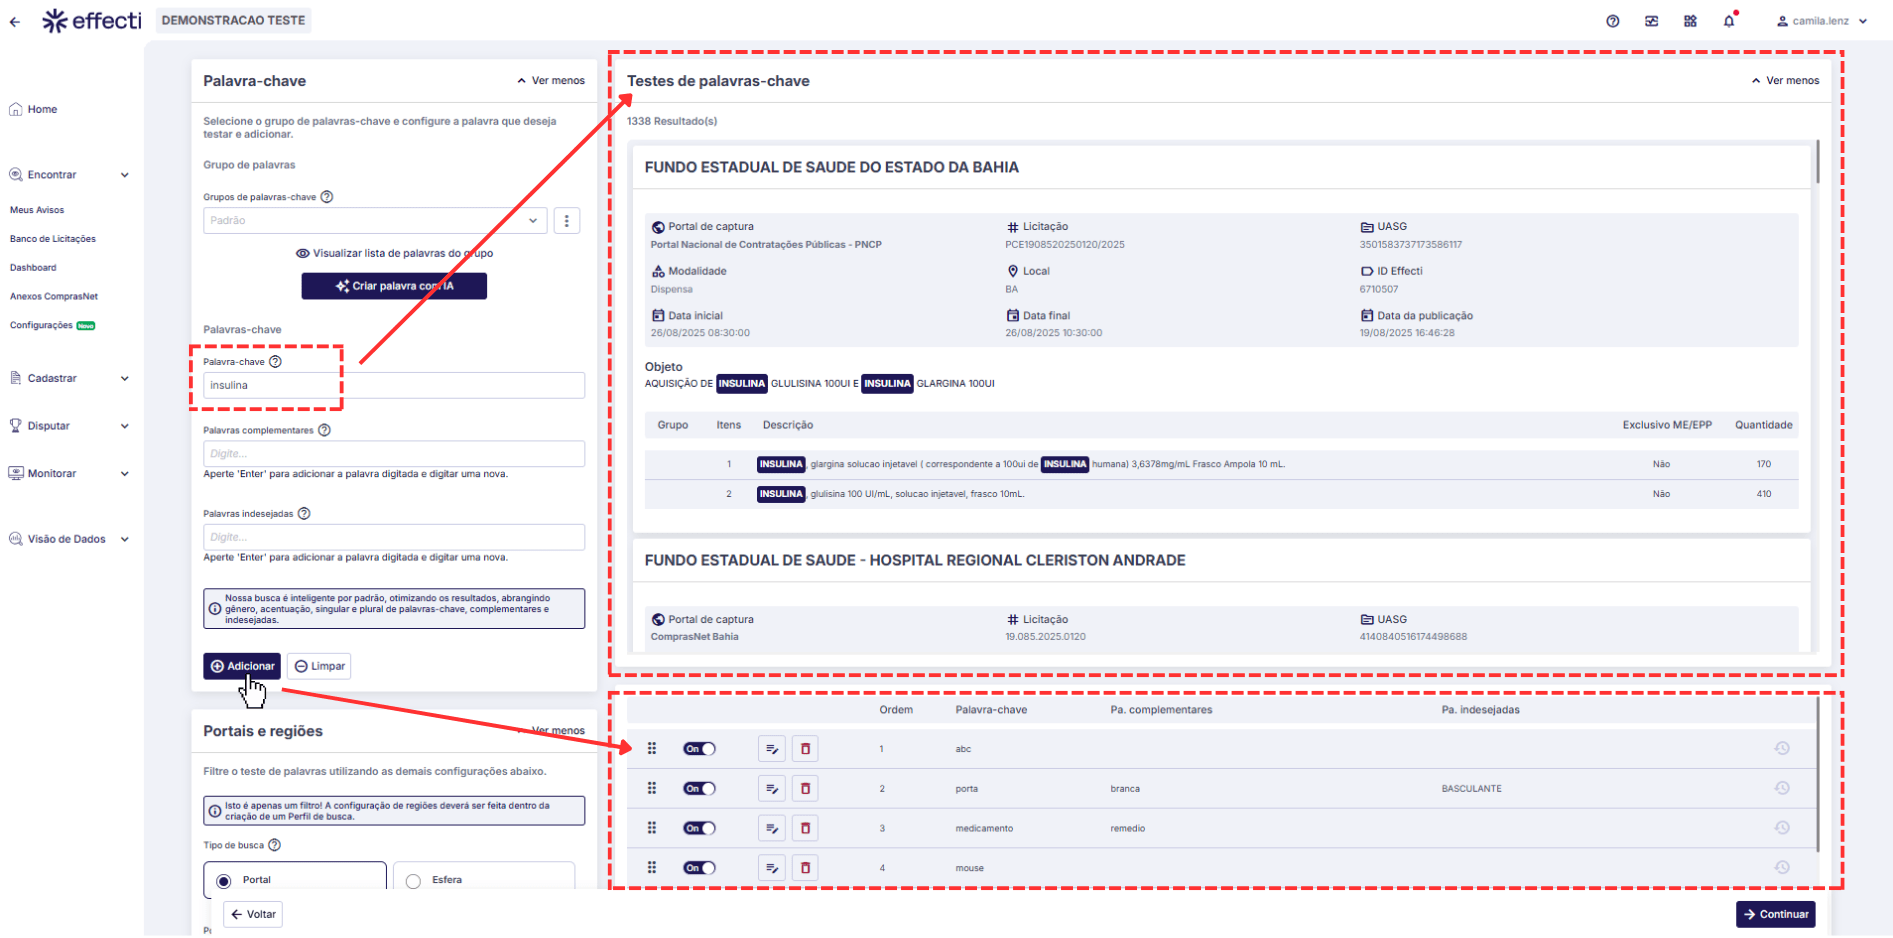1893x938 pixels.
Task: Disable the 'medicamento' keyword switch
Action: point(699,828)
